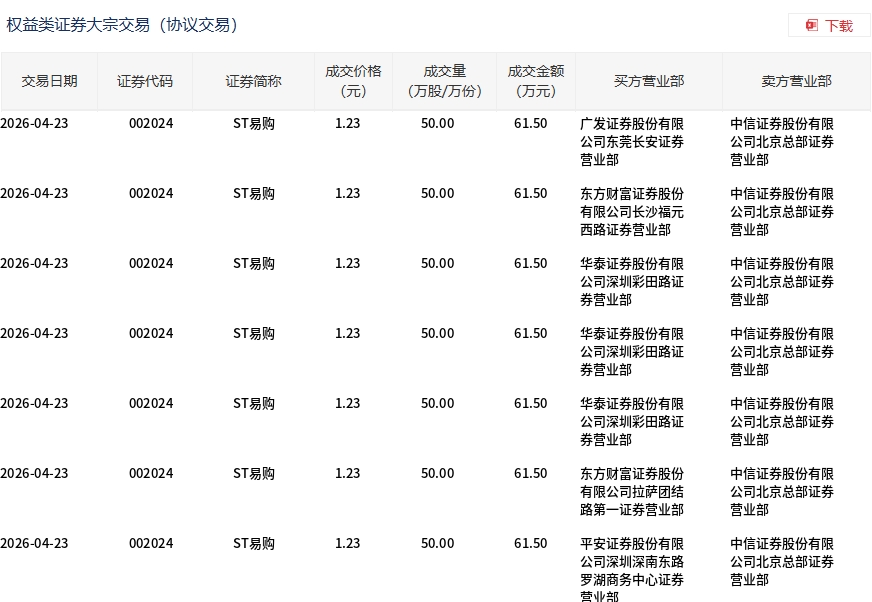The width and height of the screenshot is (872, 602).
Task: Select buyer 广发证券股份有限公司东莞长安证券营业部
Action: [x=632, y=142]
